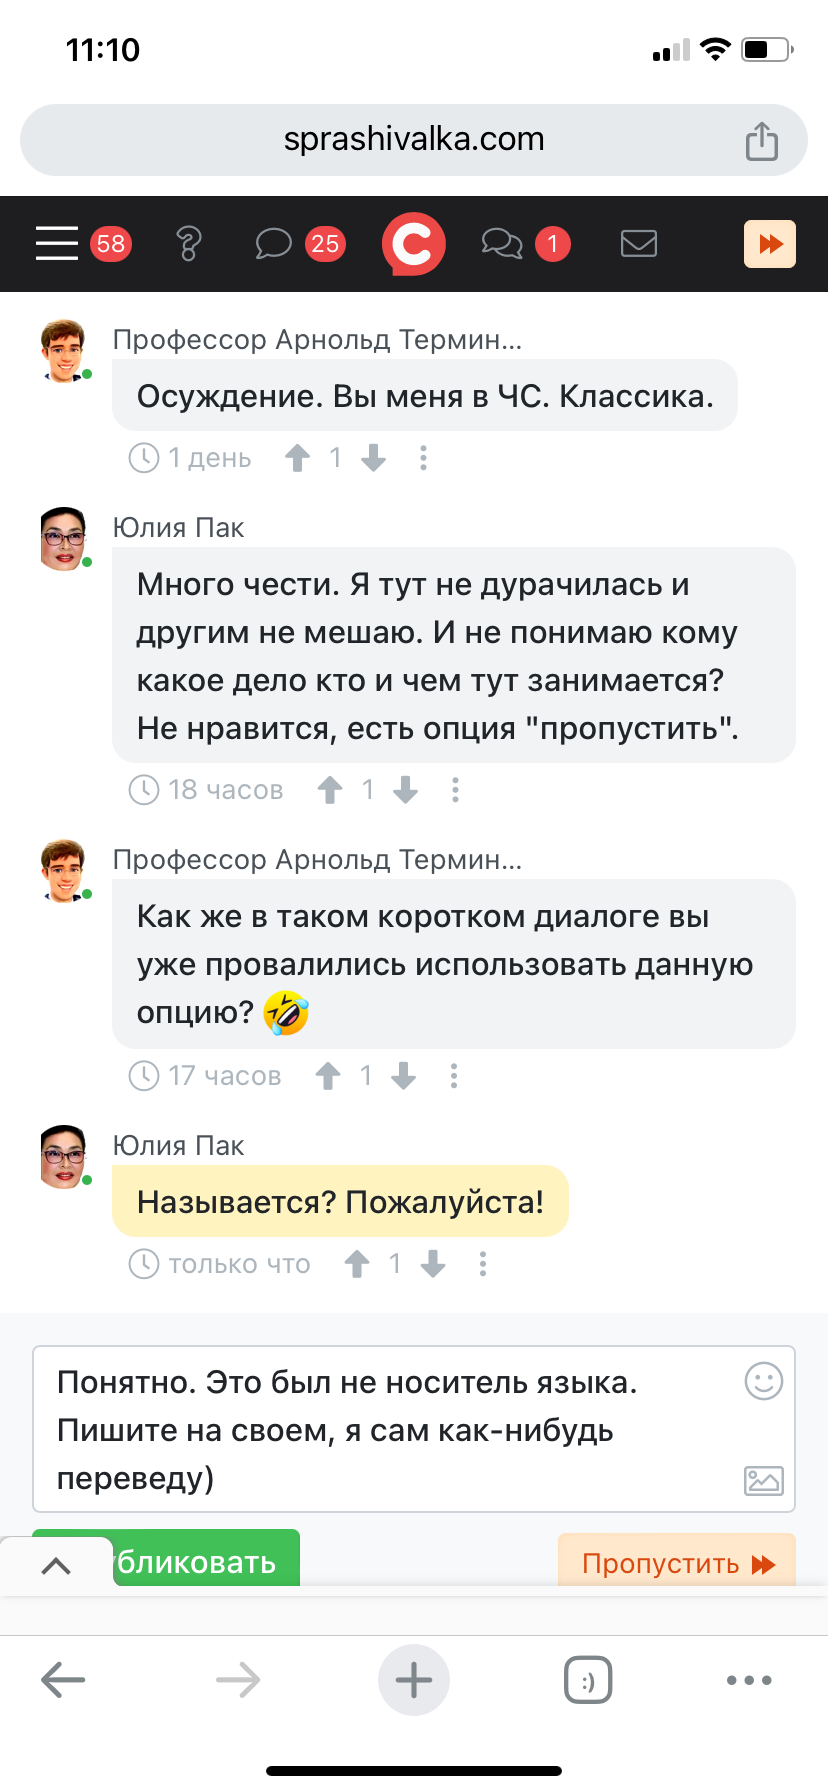This screenshot has width=828, height=1792.
Task: Open the comments bubble with 25 badge
Action: coord(273,243)
